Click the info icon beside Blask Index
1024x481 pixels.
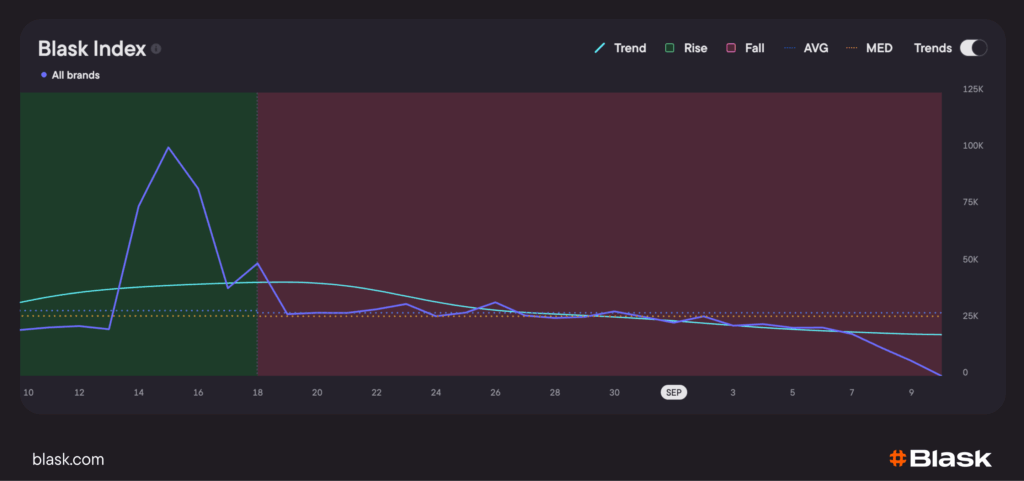pos(157,48)
